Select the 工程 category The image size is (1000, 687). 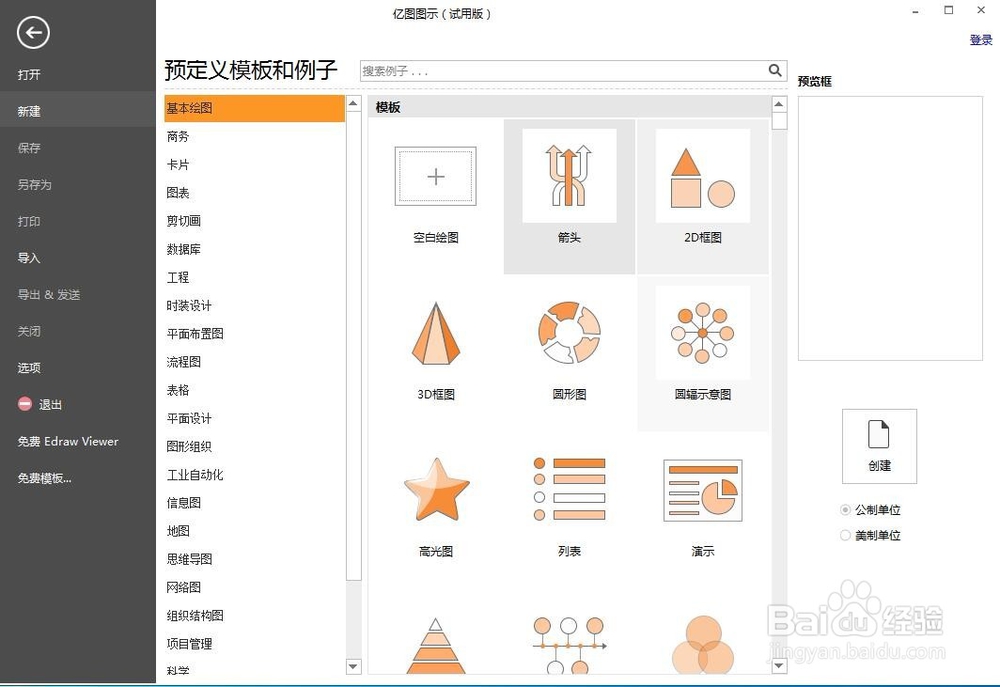point(178,277)
